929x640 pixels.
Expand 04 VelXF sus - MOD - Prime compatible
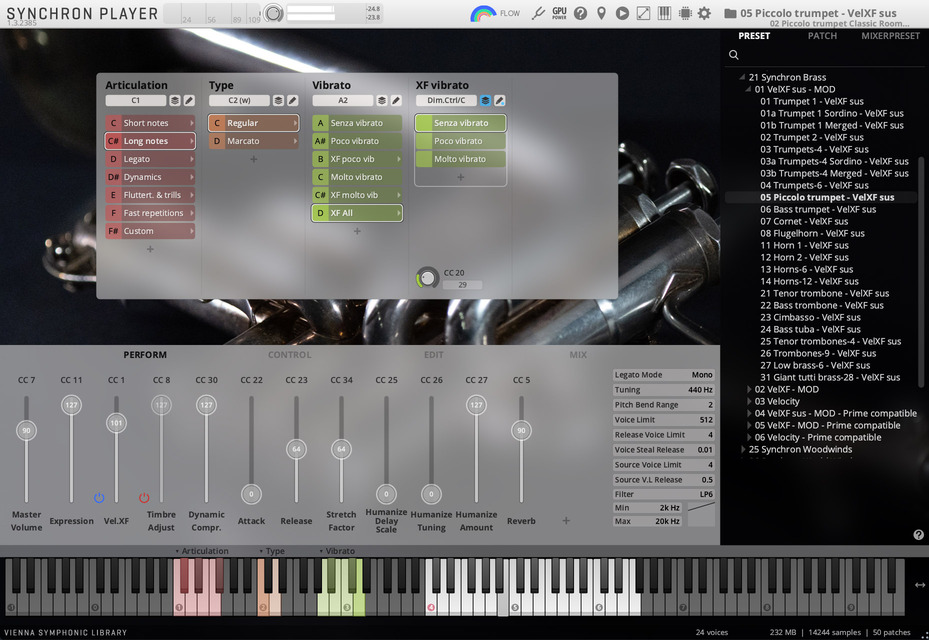[x=749, y=414]
